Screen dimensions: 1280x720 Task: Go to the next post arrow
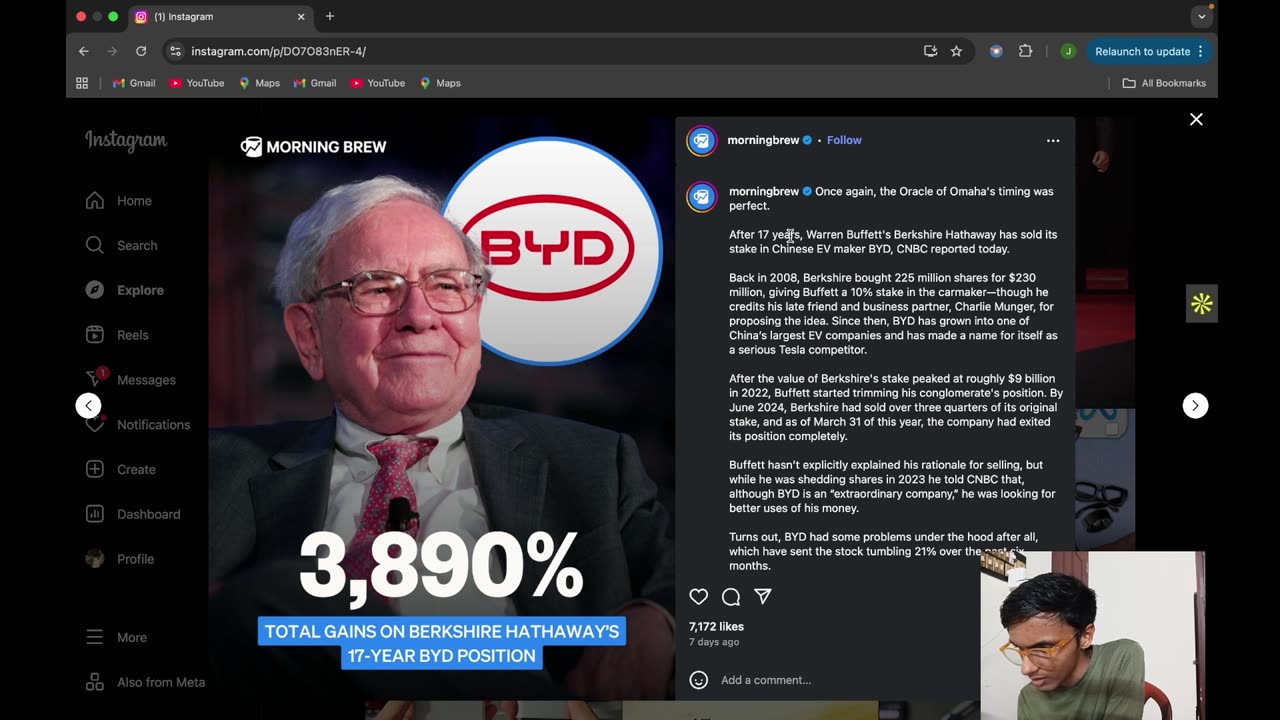pyautogui.click(x=1195, y=405)
